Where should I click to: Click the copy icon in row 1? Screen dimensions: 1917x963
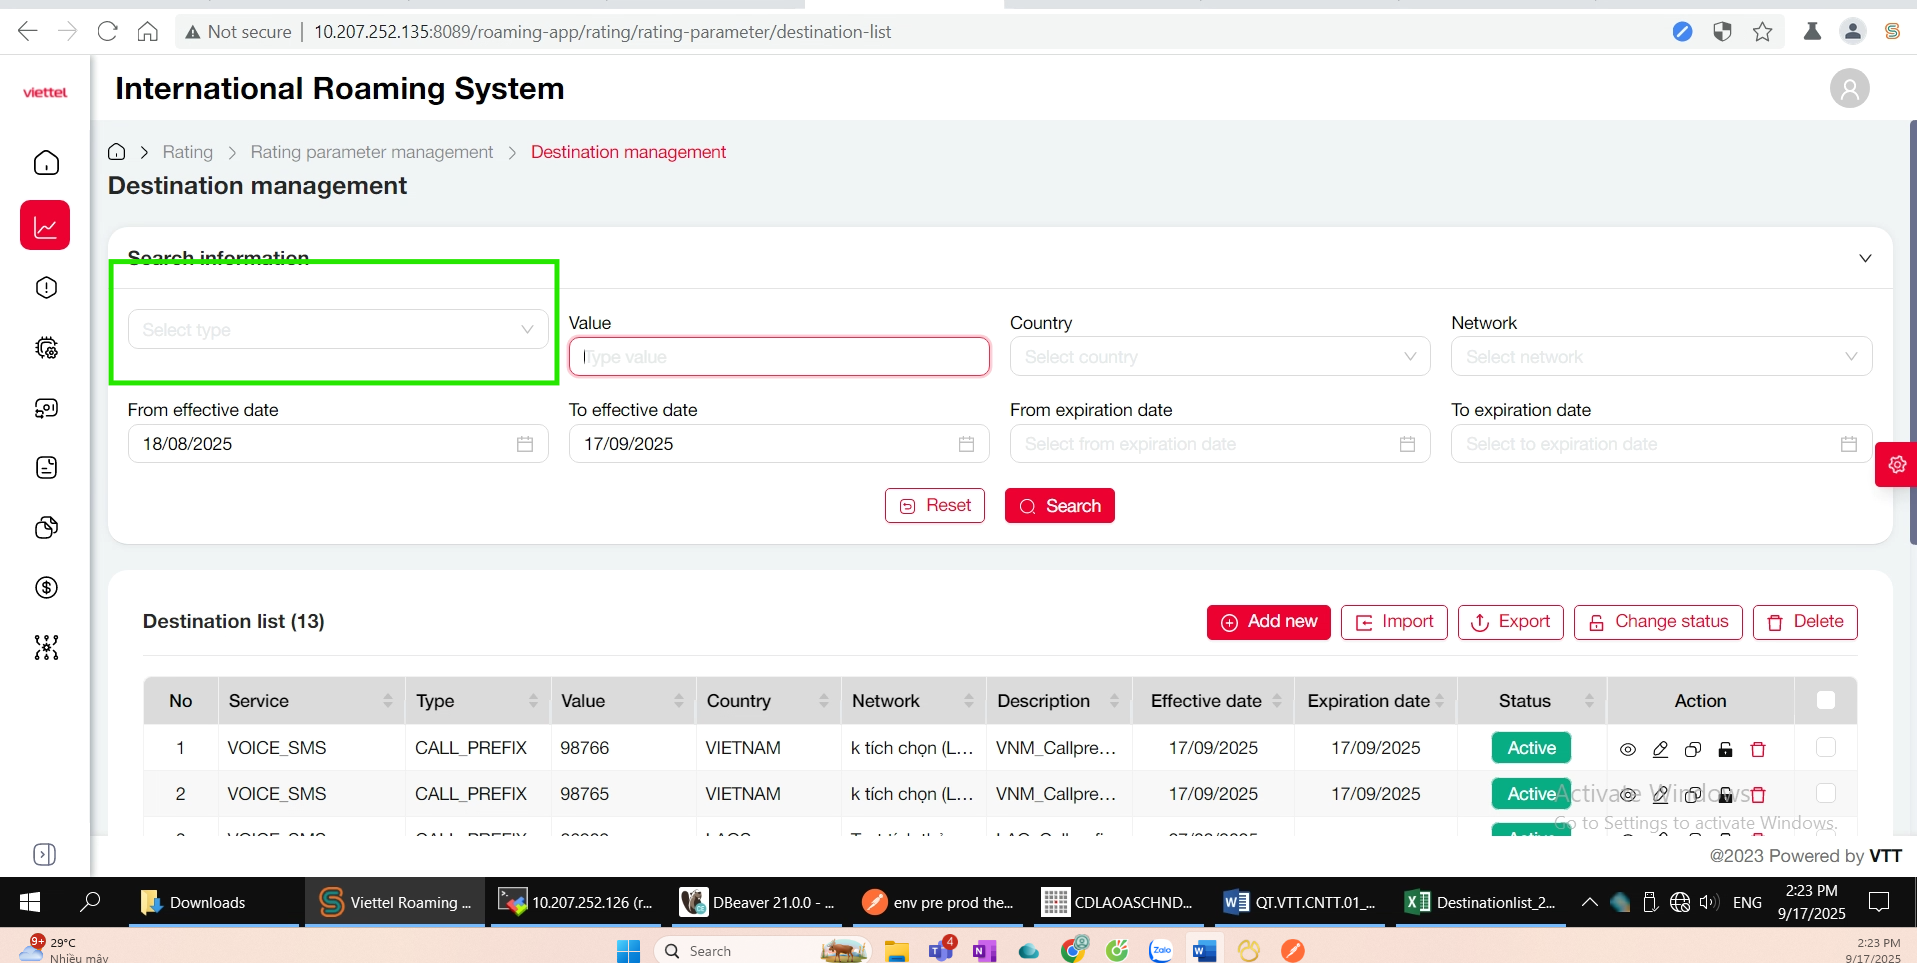pyautogui.click(x=1692, y=749)
